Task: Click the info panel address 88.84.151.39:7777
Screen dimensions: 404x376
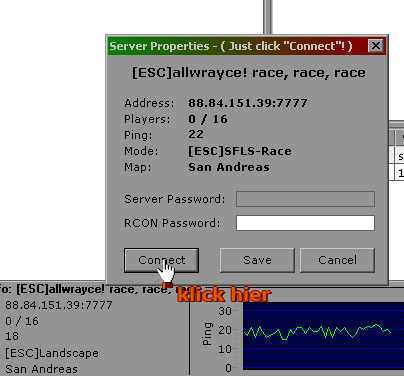Action: 59,305
